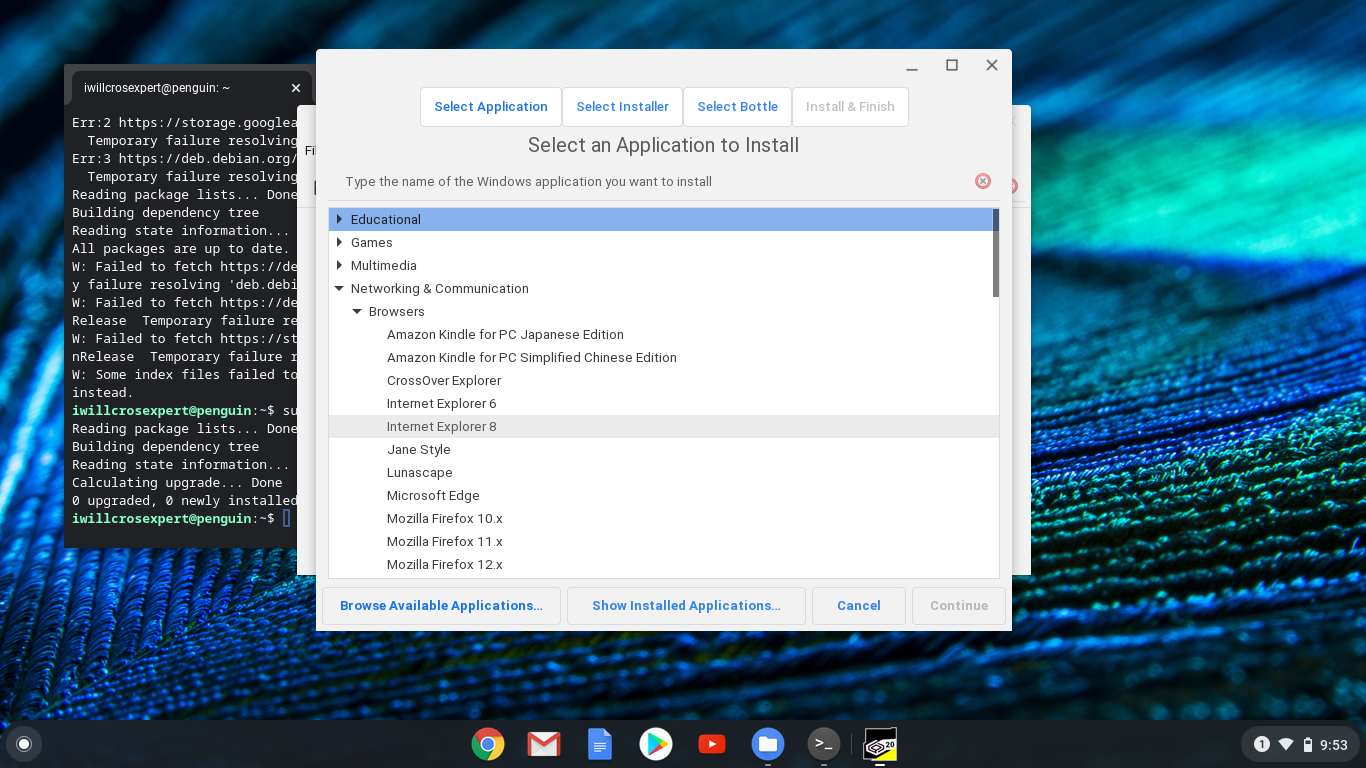Viewport: 1366px width, 768px height.
Task: Choose Internet Explorer 6
Action: click(x=442, y=403)
